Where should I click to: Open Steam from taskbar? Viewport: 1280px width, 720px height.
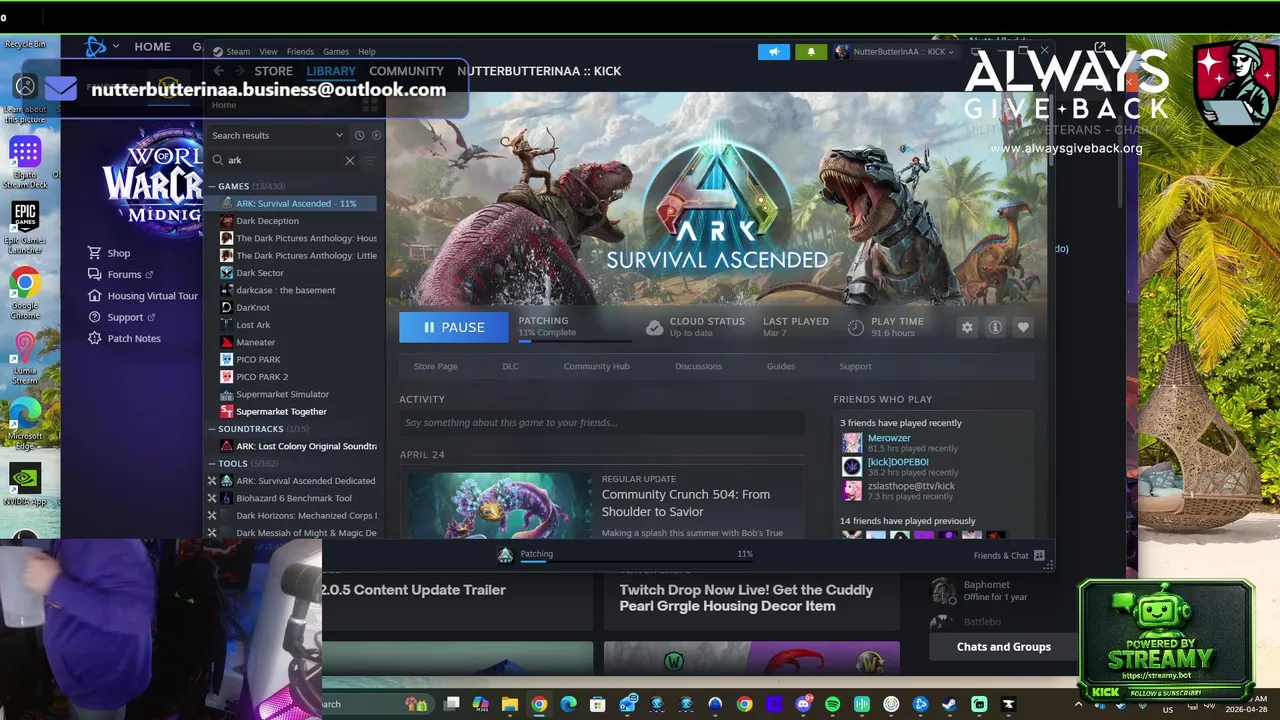[x=949, y=704]
